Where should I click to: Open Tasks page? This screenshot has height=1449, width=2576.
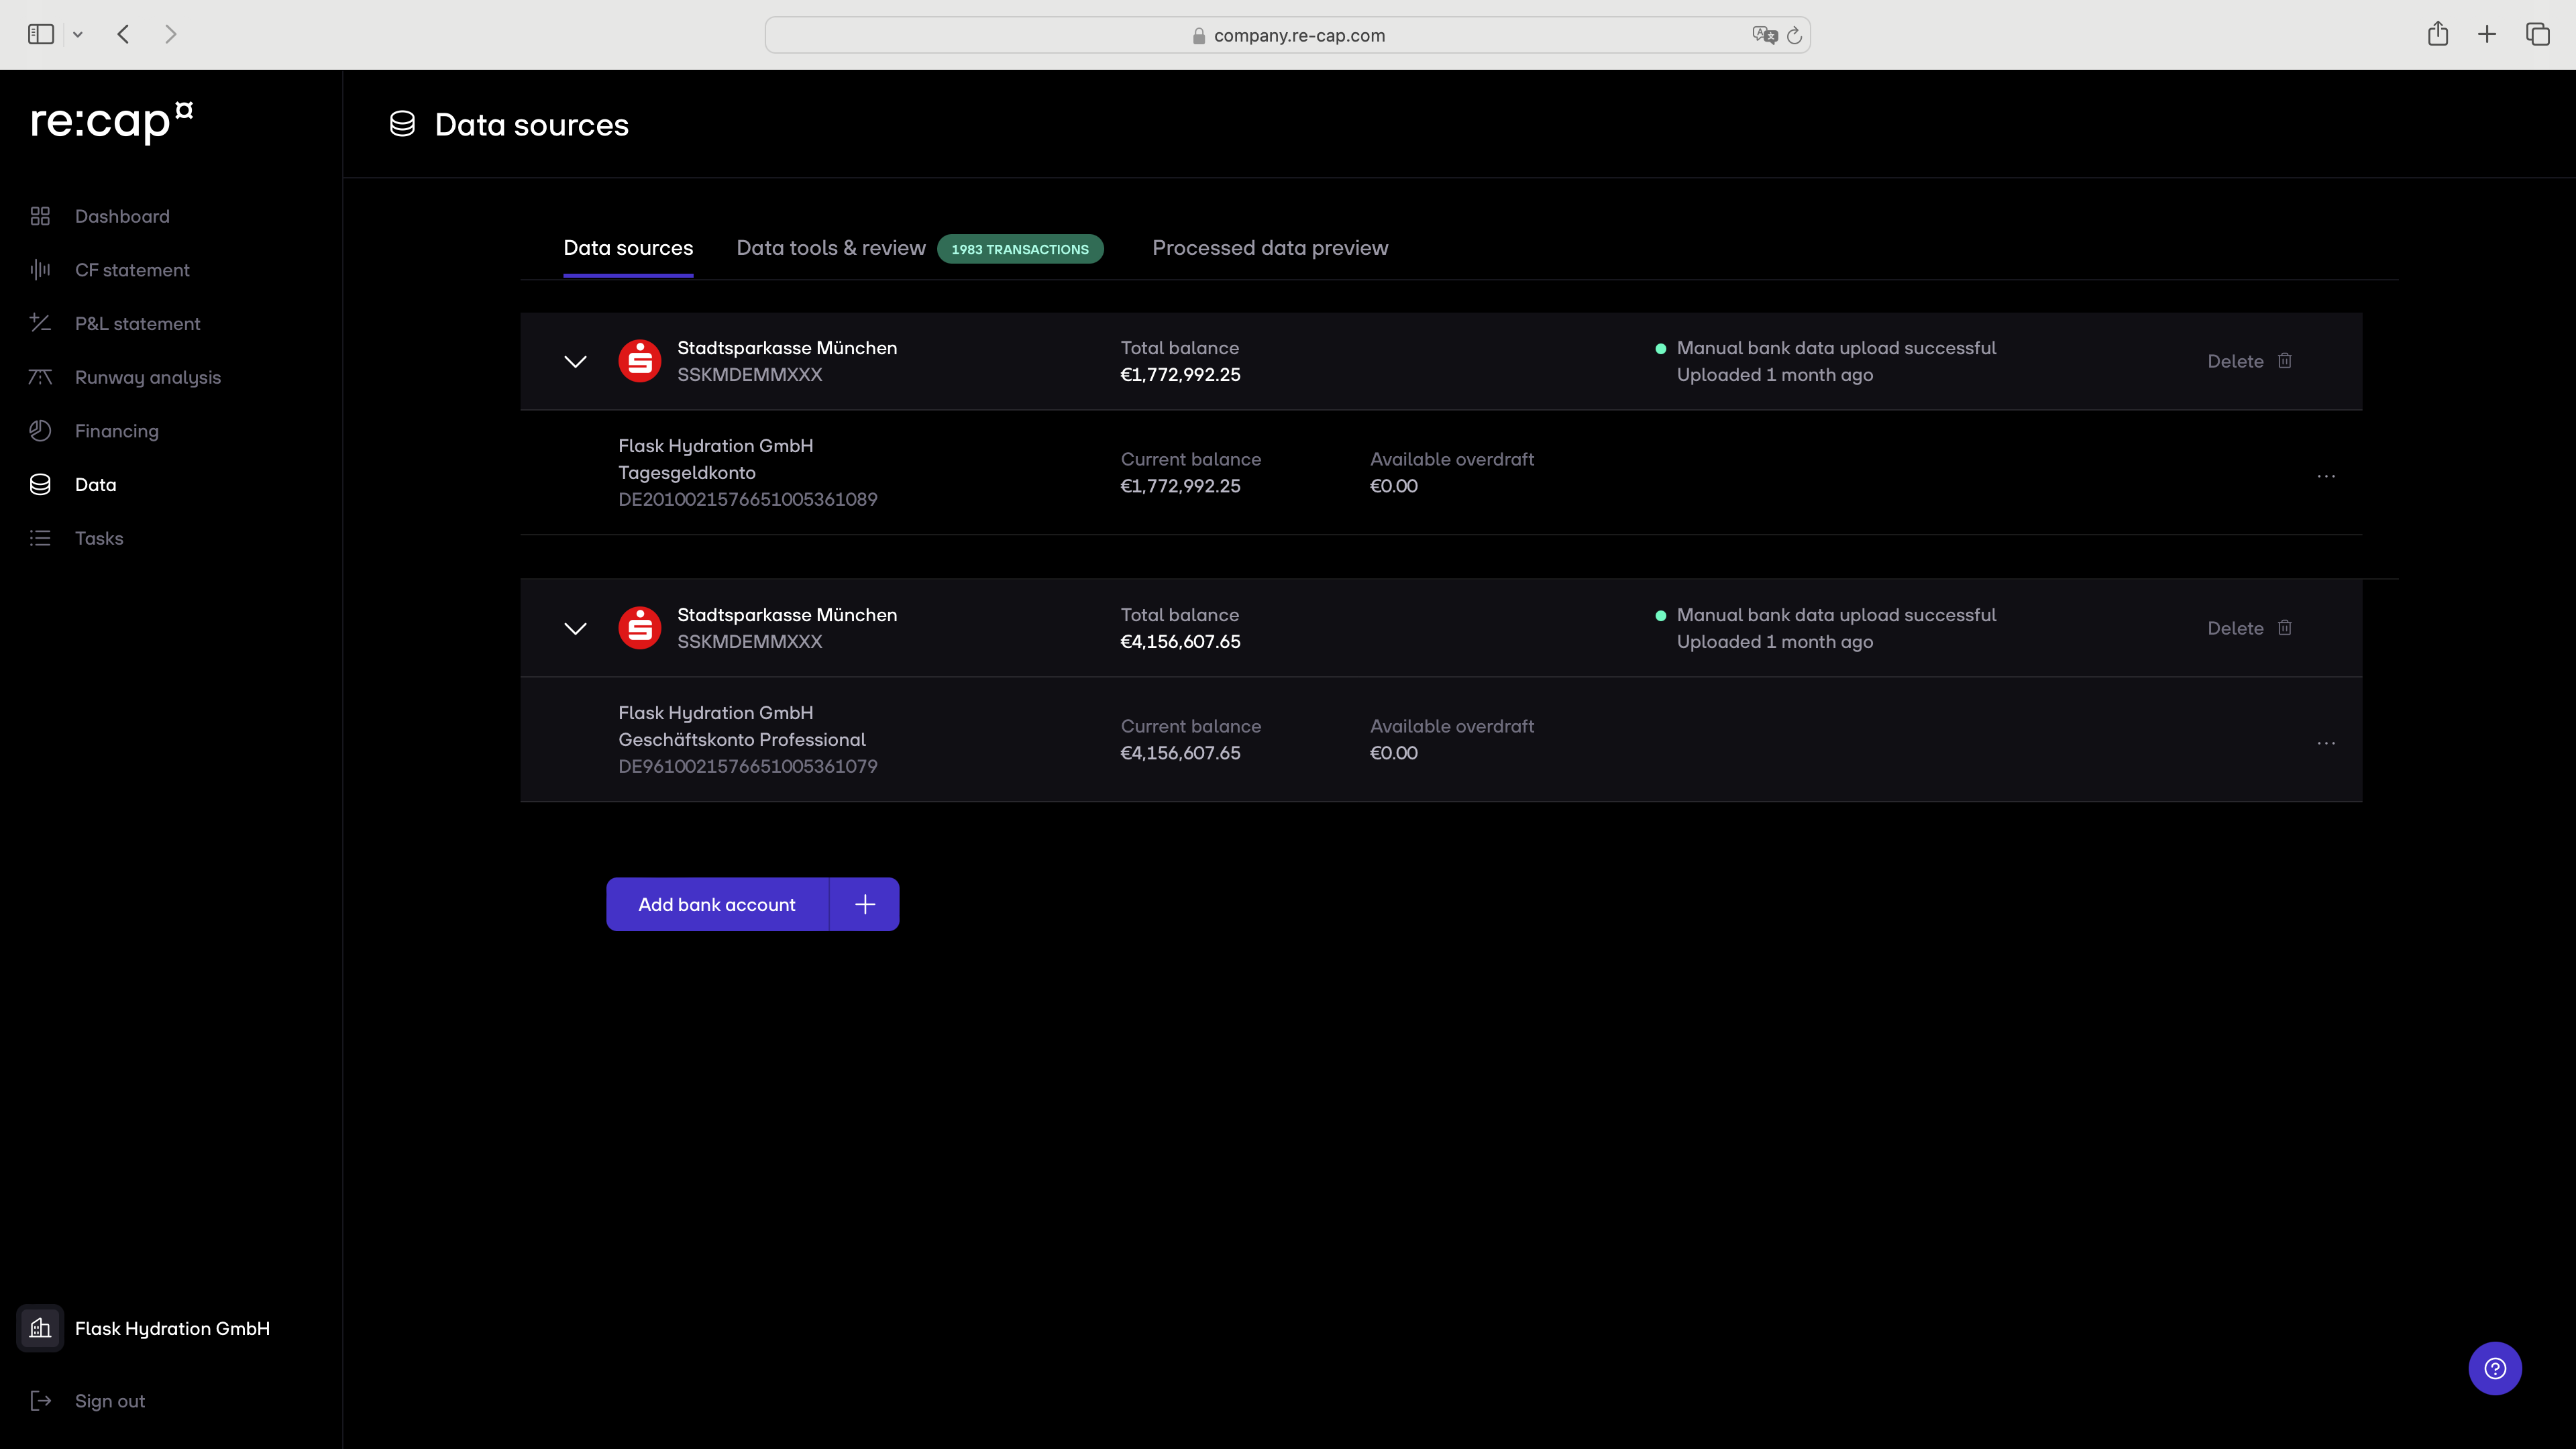pos(99,538)
